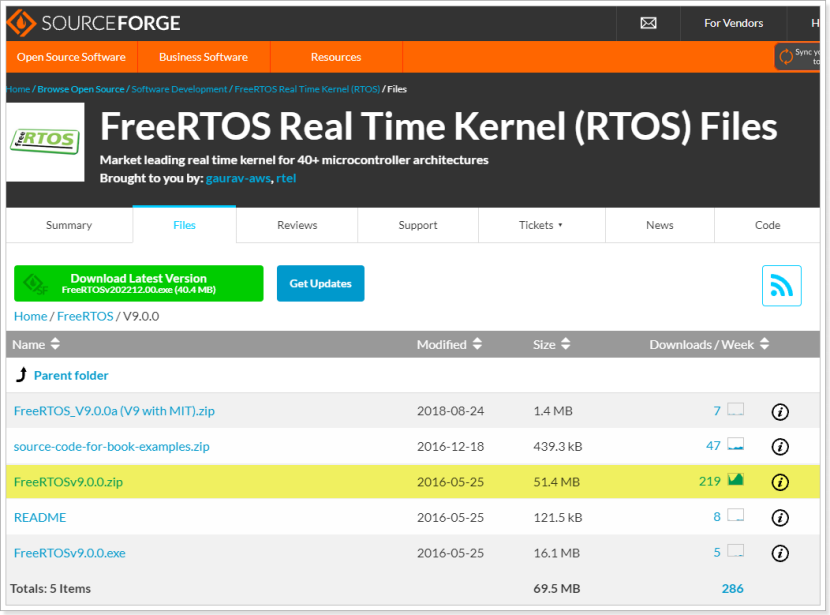Open the Support tab
This screenshot has height=615, width=830.
coord(418,225)
